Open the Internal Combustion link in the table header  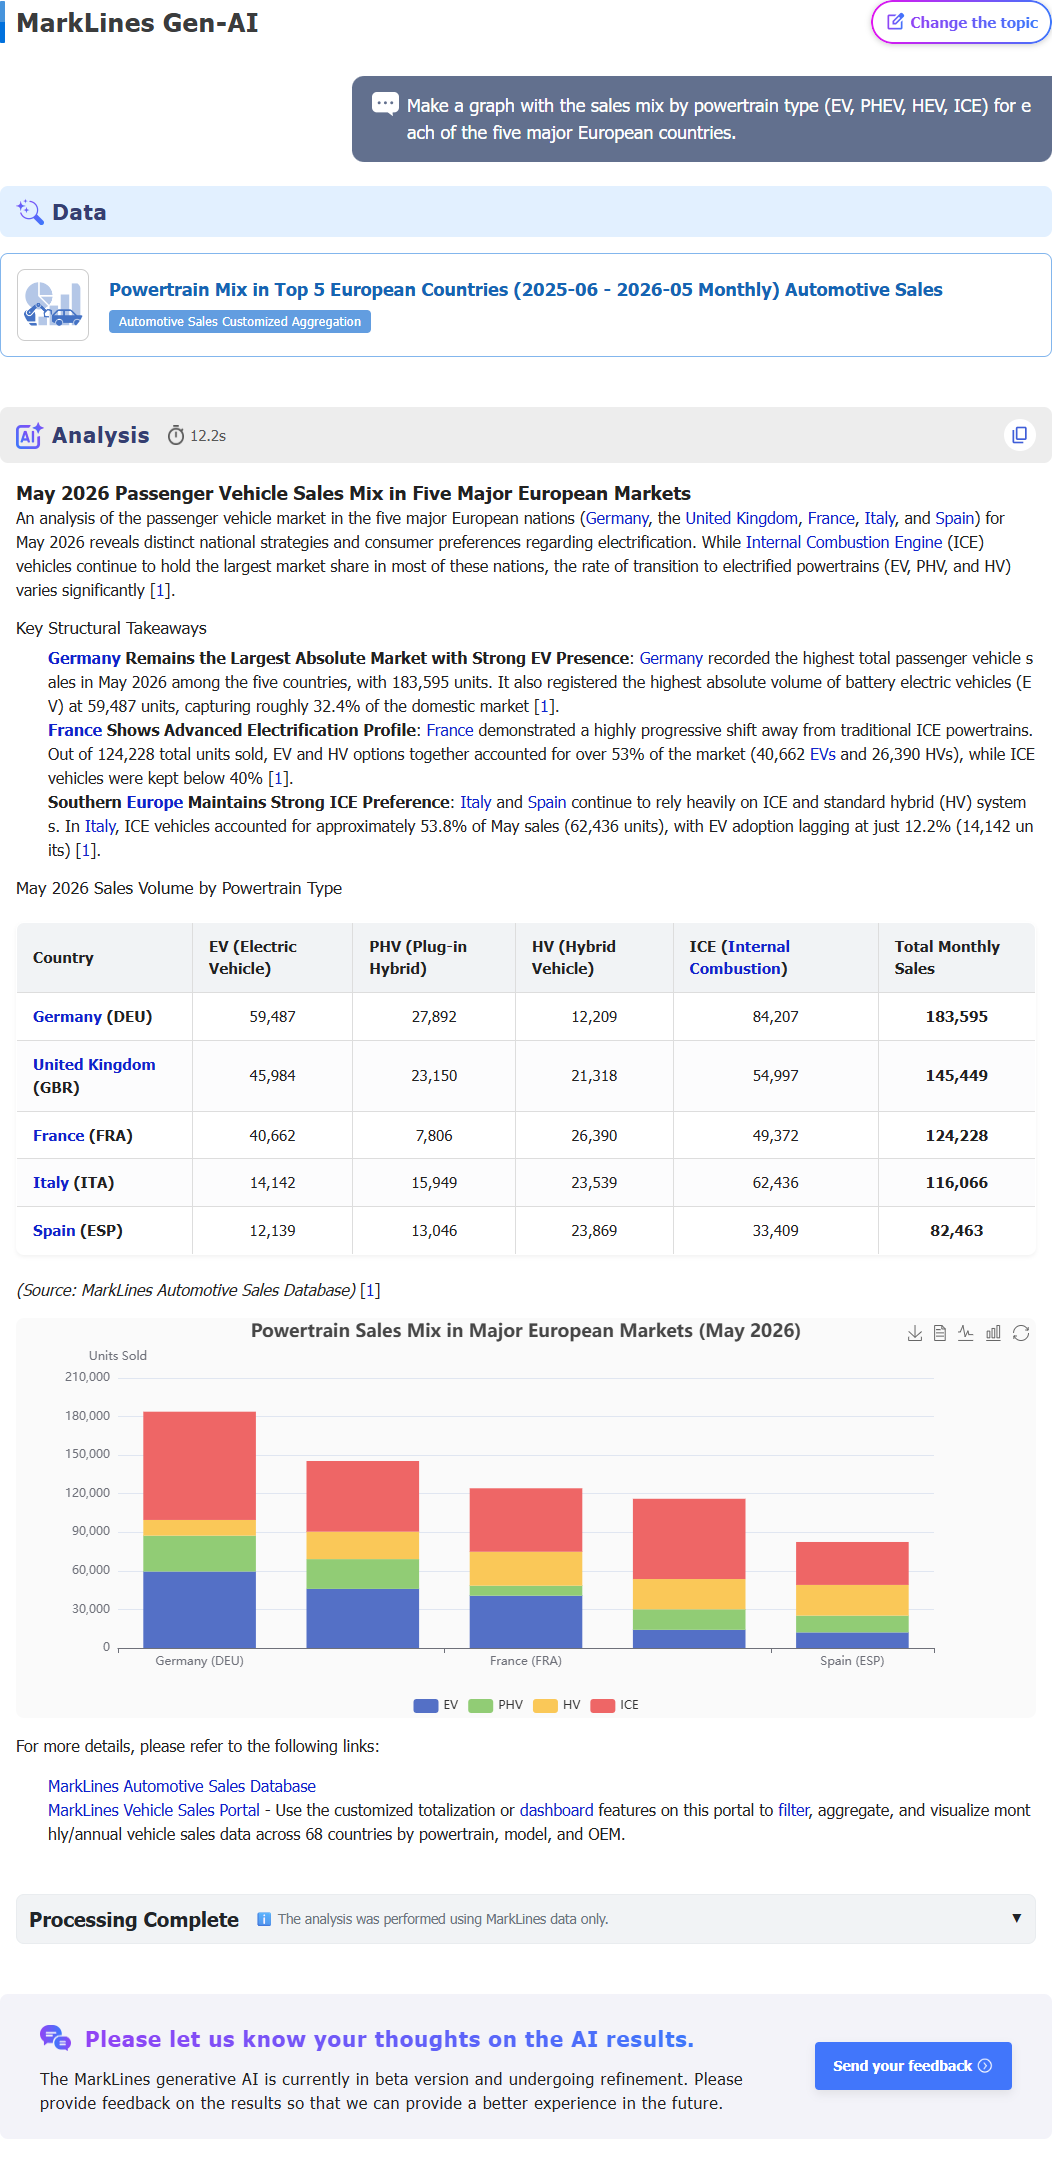pyautogui.click(x=739, y=957)
